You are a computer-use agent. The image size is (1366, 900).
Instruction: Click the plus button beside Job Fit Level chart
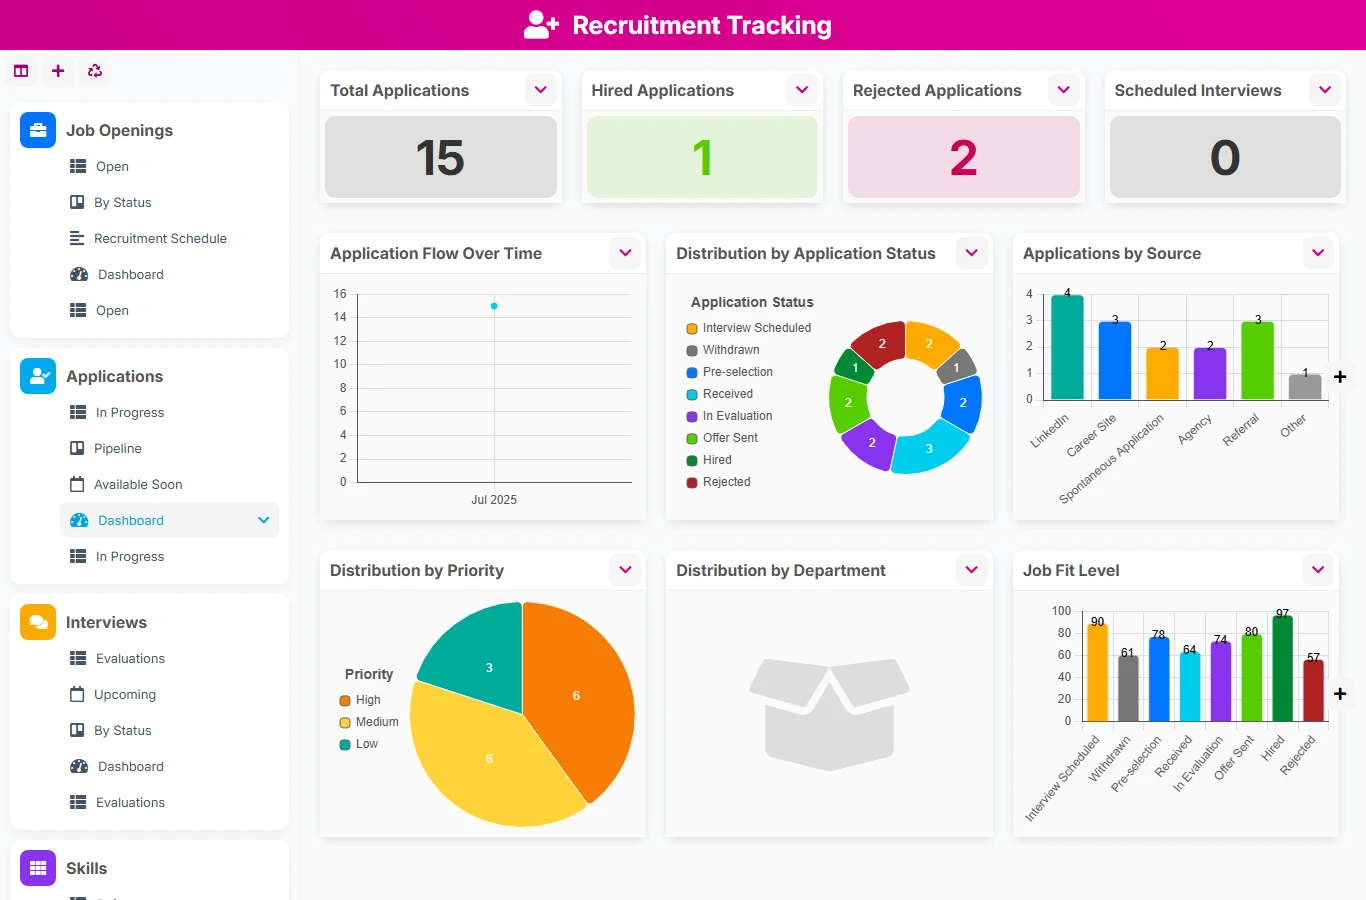(x=1340, y=693)
